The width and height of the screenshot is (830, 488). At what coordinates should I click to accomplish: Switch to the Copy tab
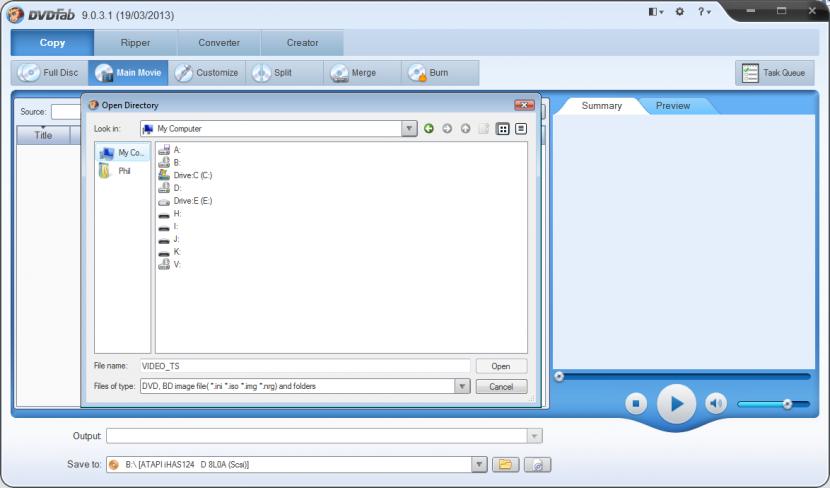(52, 43)
